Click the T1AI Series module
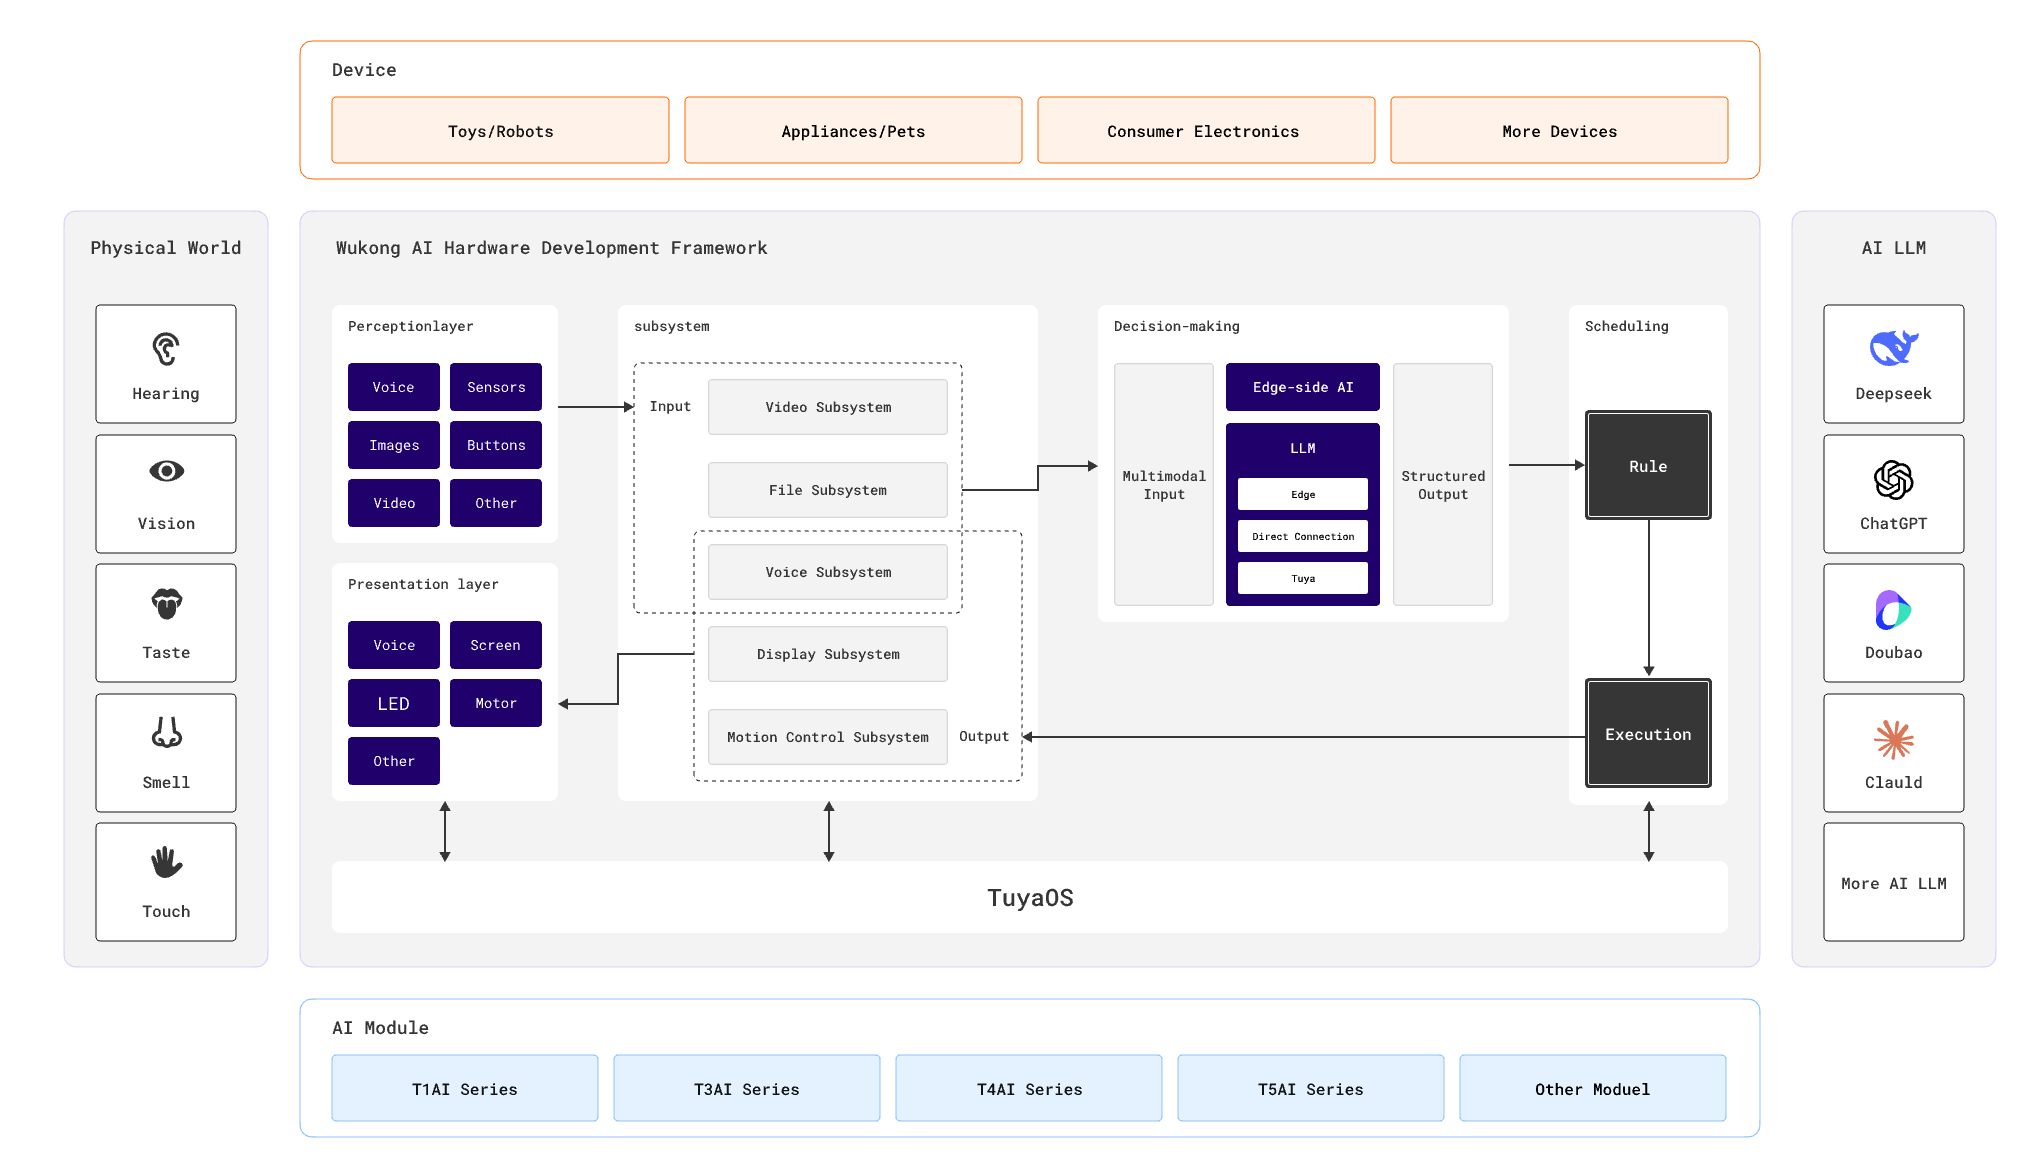2044x1173 pixels. (465, 1088)
